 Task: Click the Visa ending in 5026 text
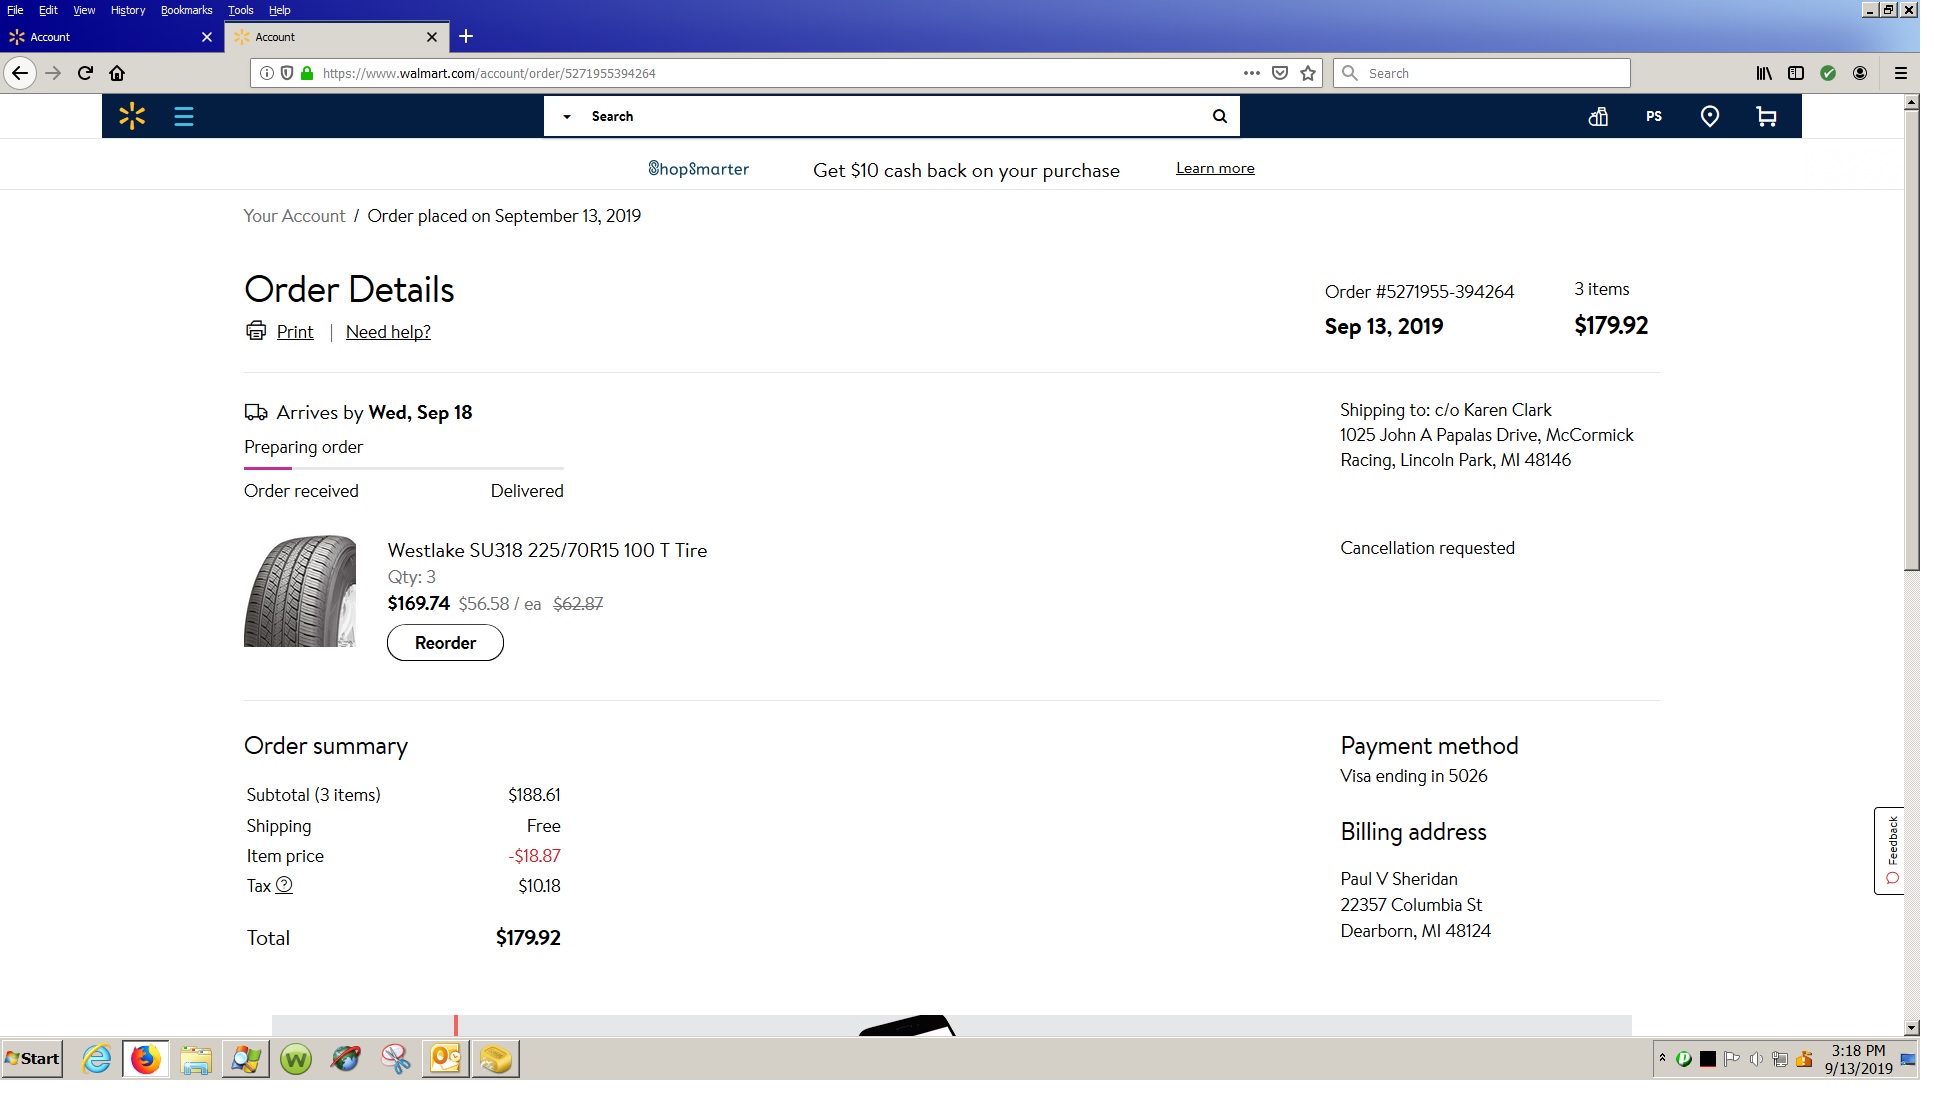(x=1413, y=776)
